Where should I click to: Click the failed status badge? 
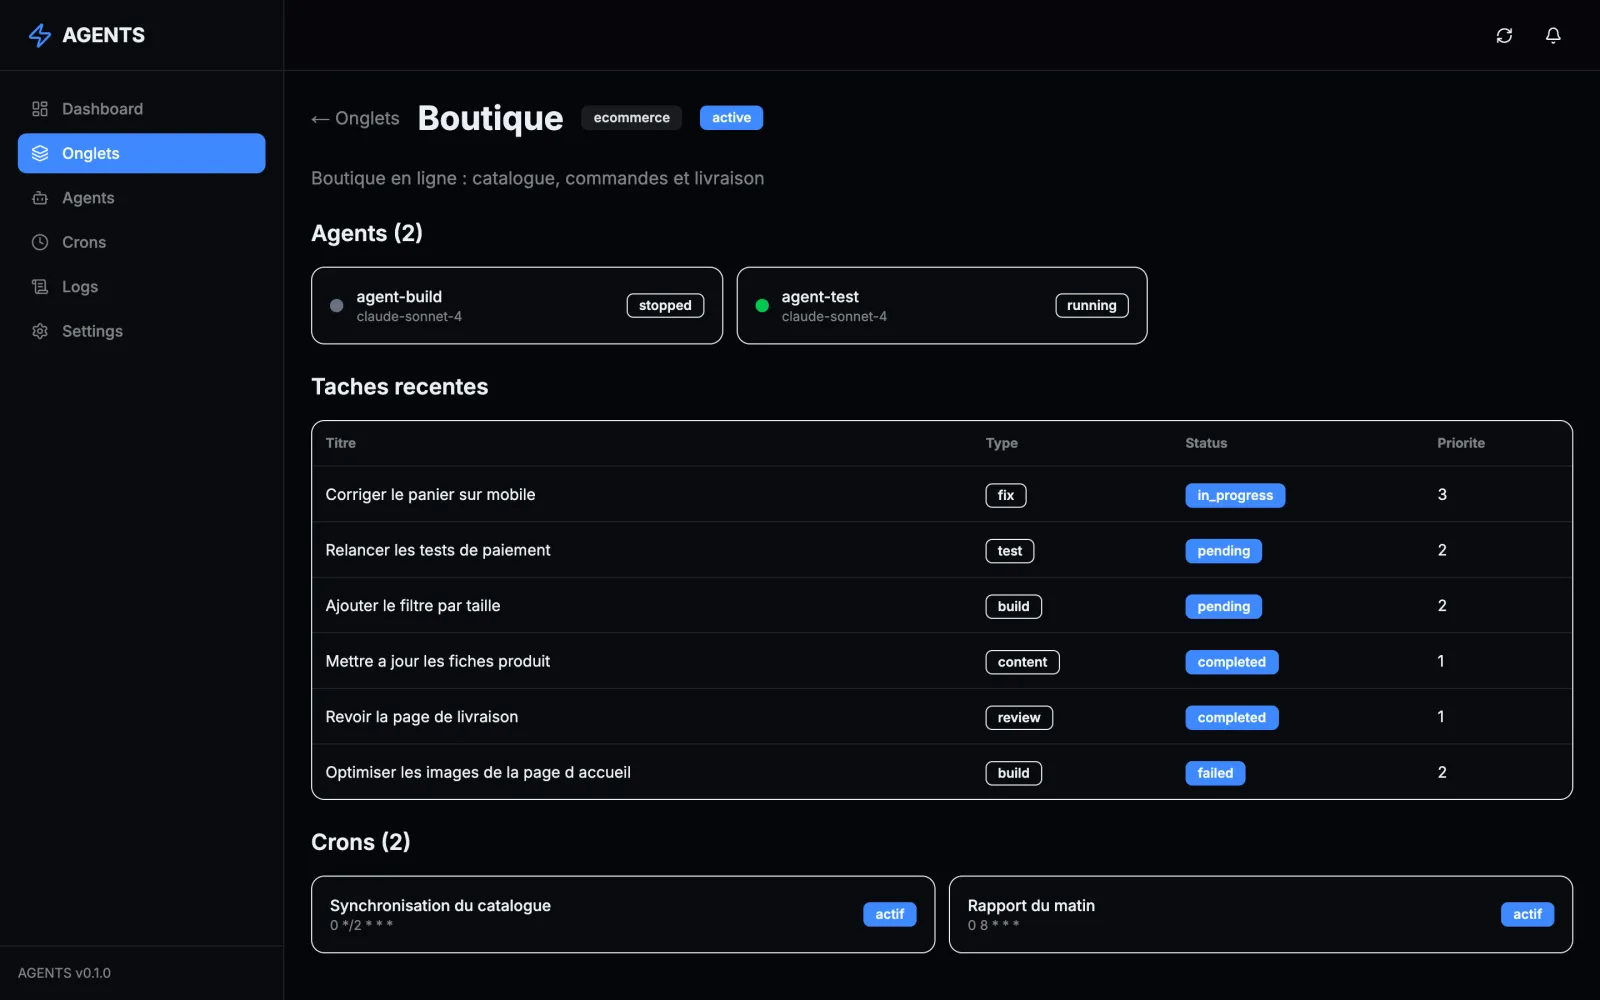(x=1215, y=773)
